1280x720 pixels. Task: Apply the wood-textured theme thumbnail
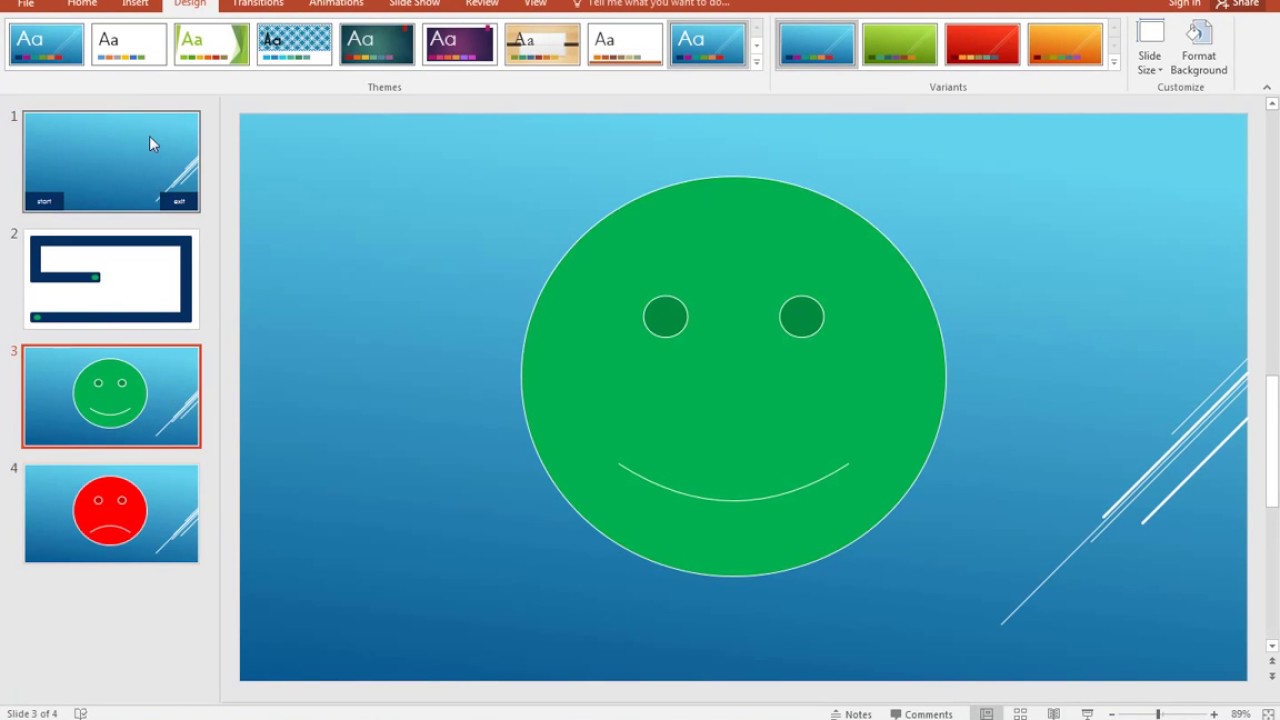pos(542,45)
